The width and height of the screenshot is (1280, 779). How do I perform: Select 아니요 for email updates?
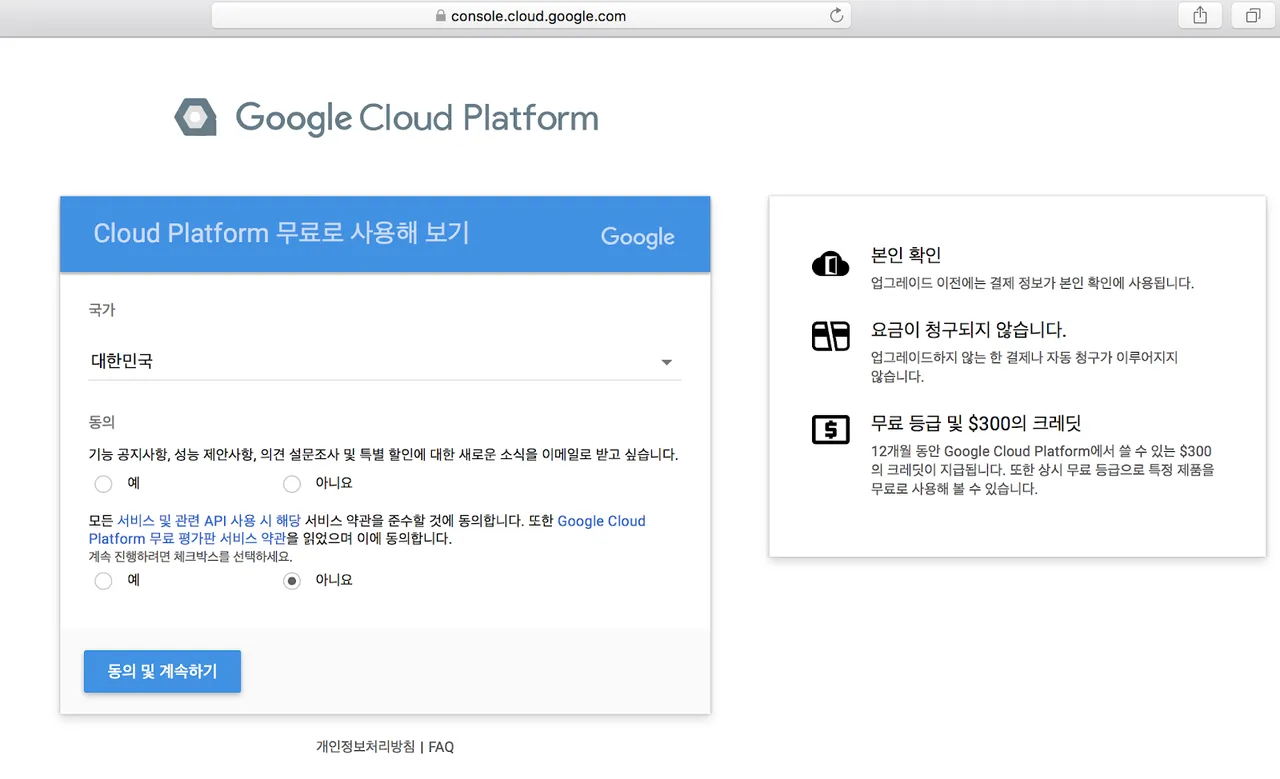click(x=292, y=484)
